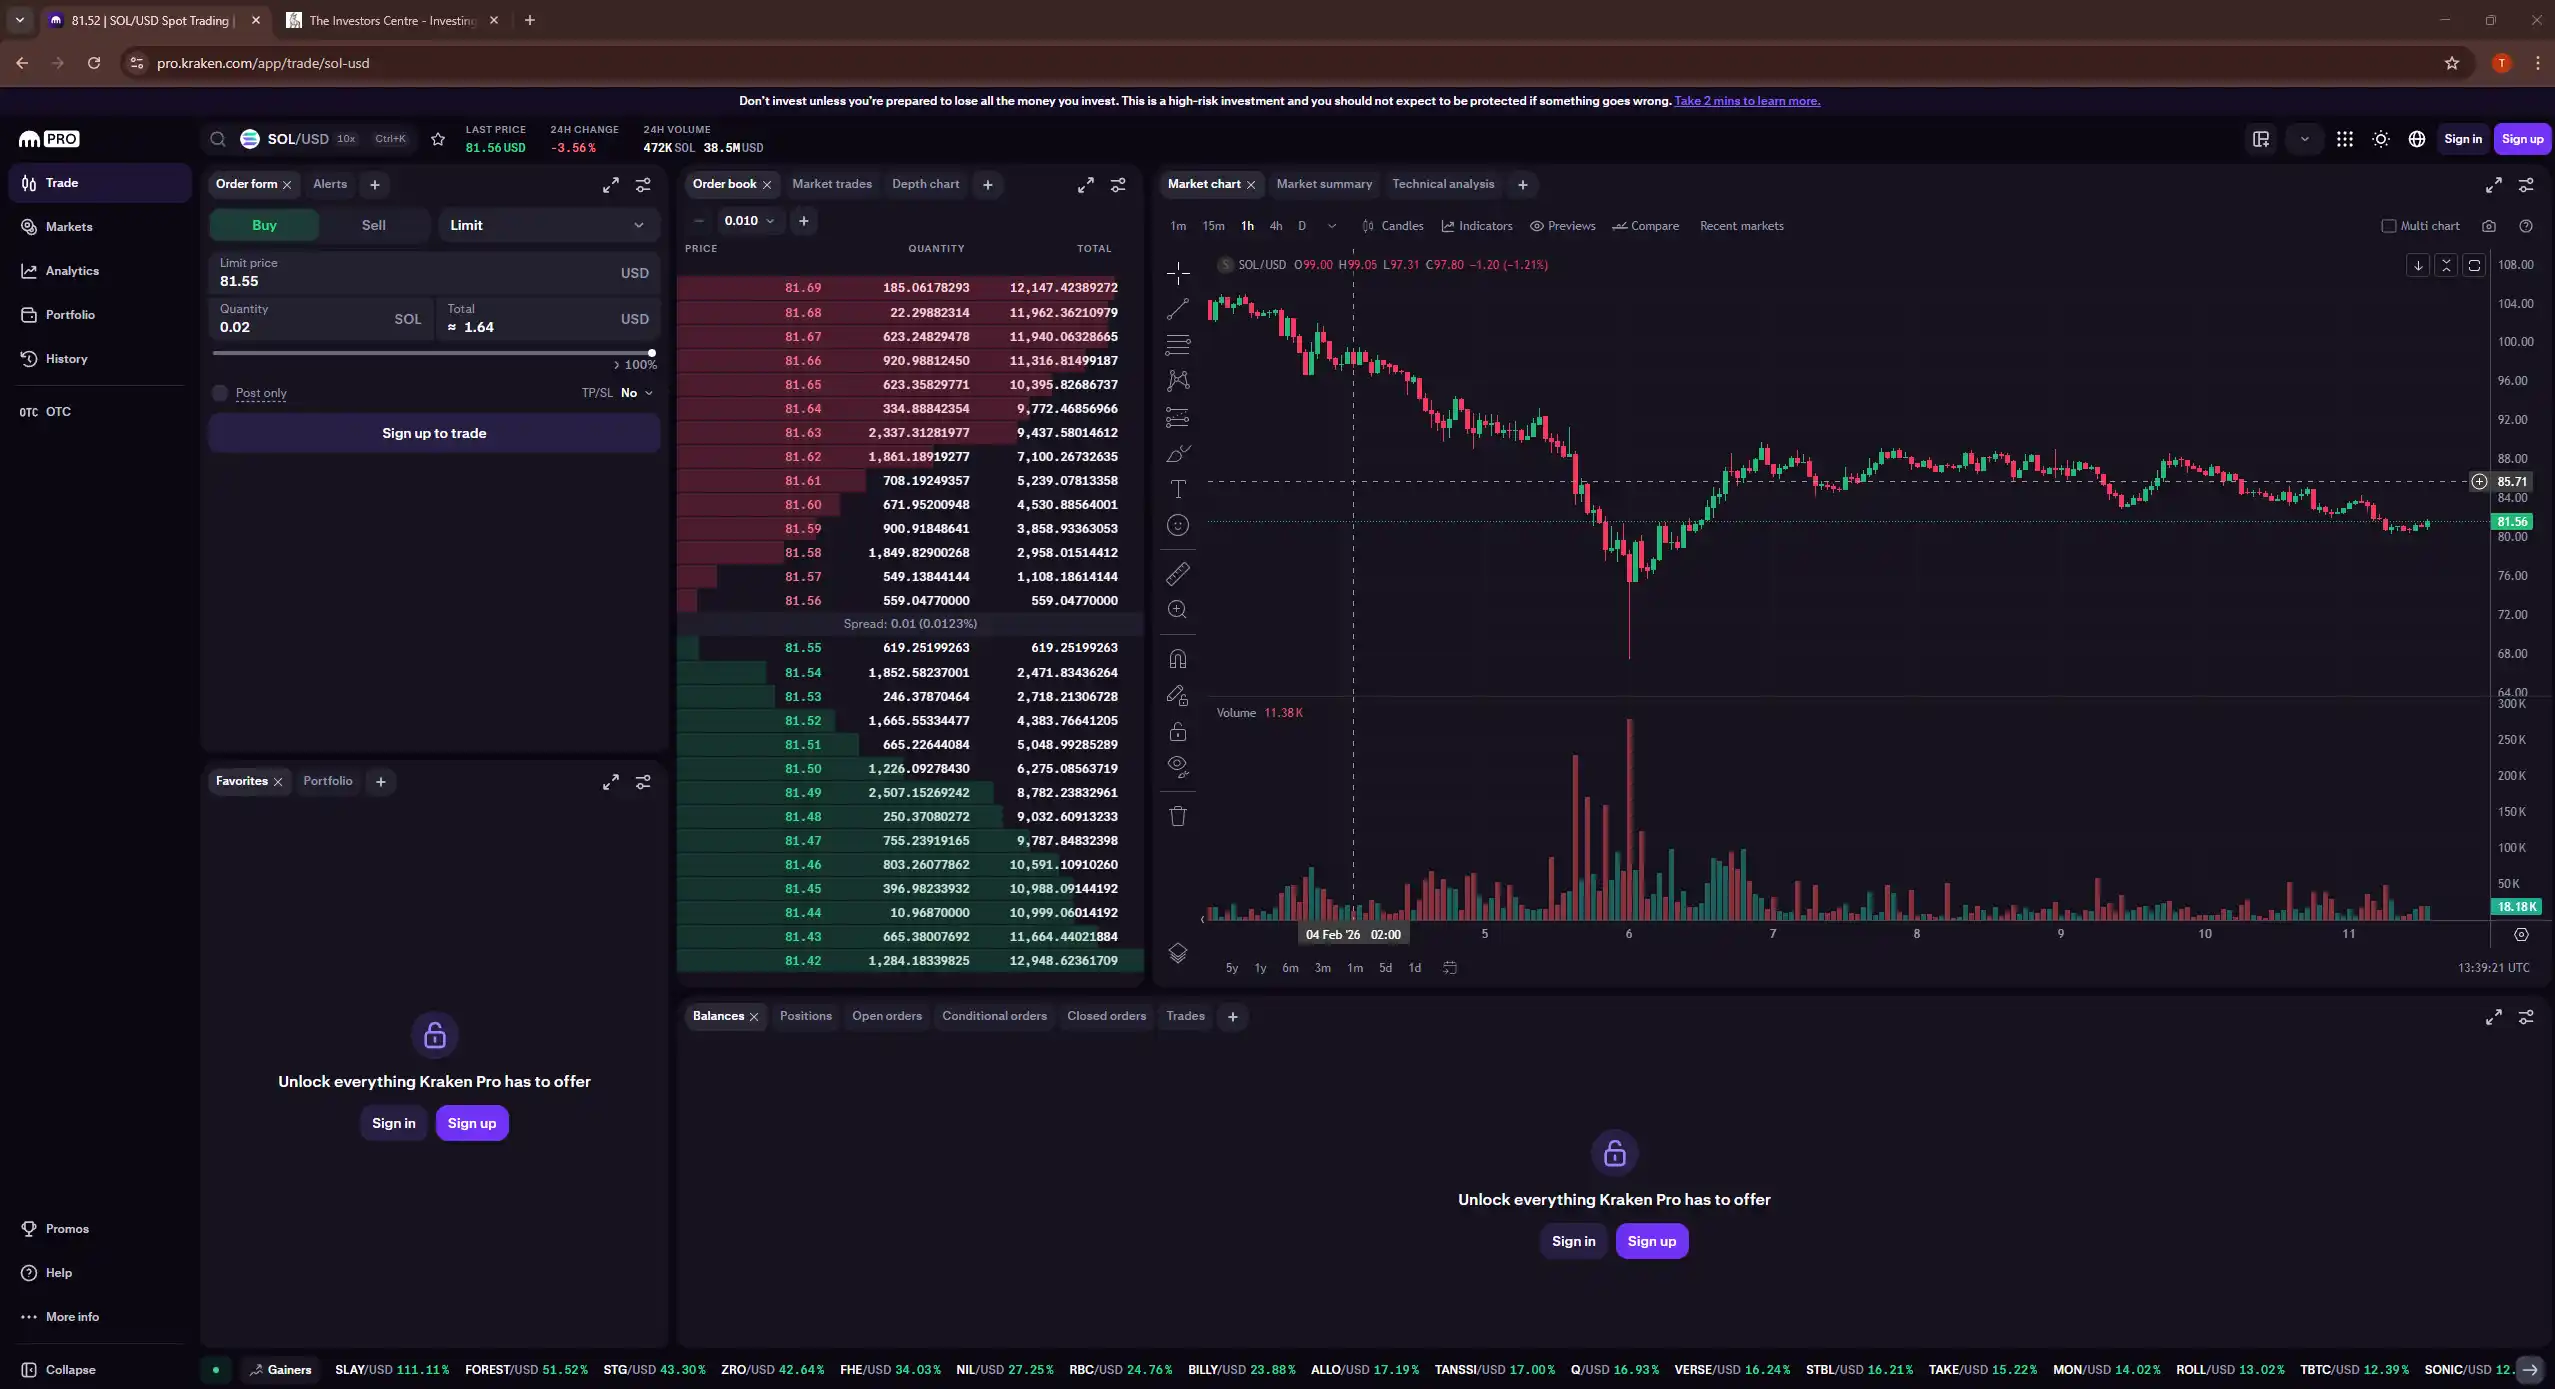Open the browser tab list dropdown
2555x1389 pixels.
[x=19, y=20]
